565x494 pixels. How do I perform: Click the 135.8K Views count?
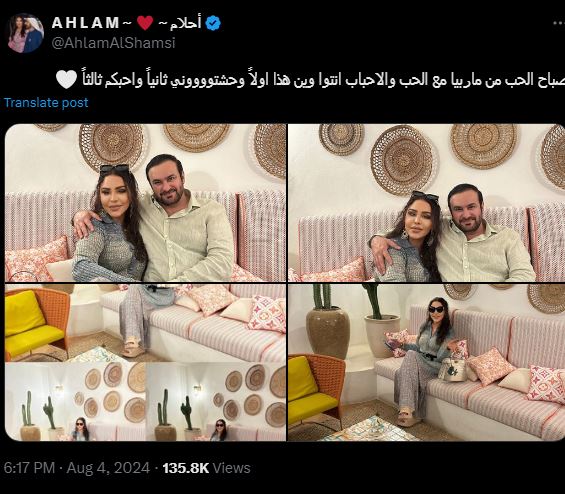click(x=206, y=468)
